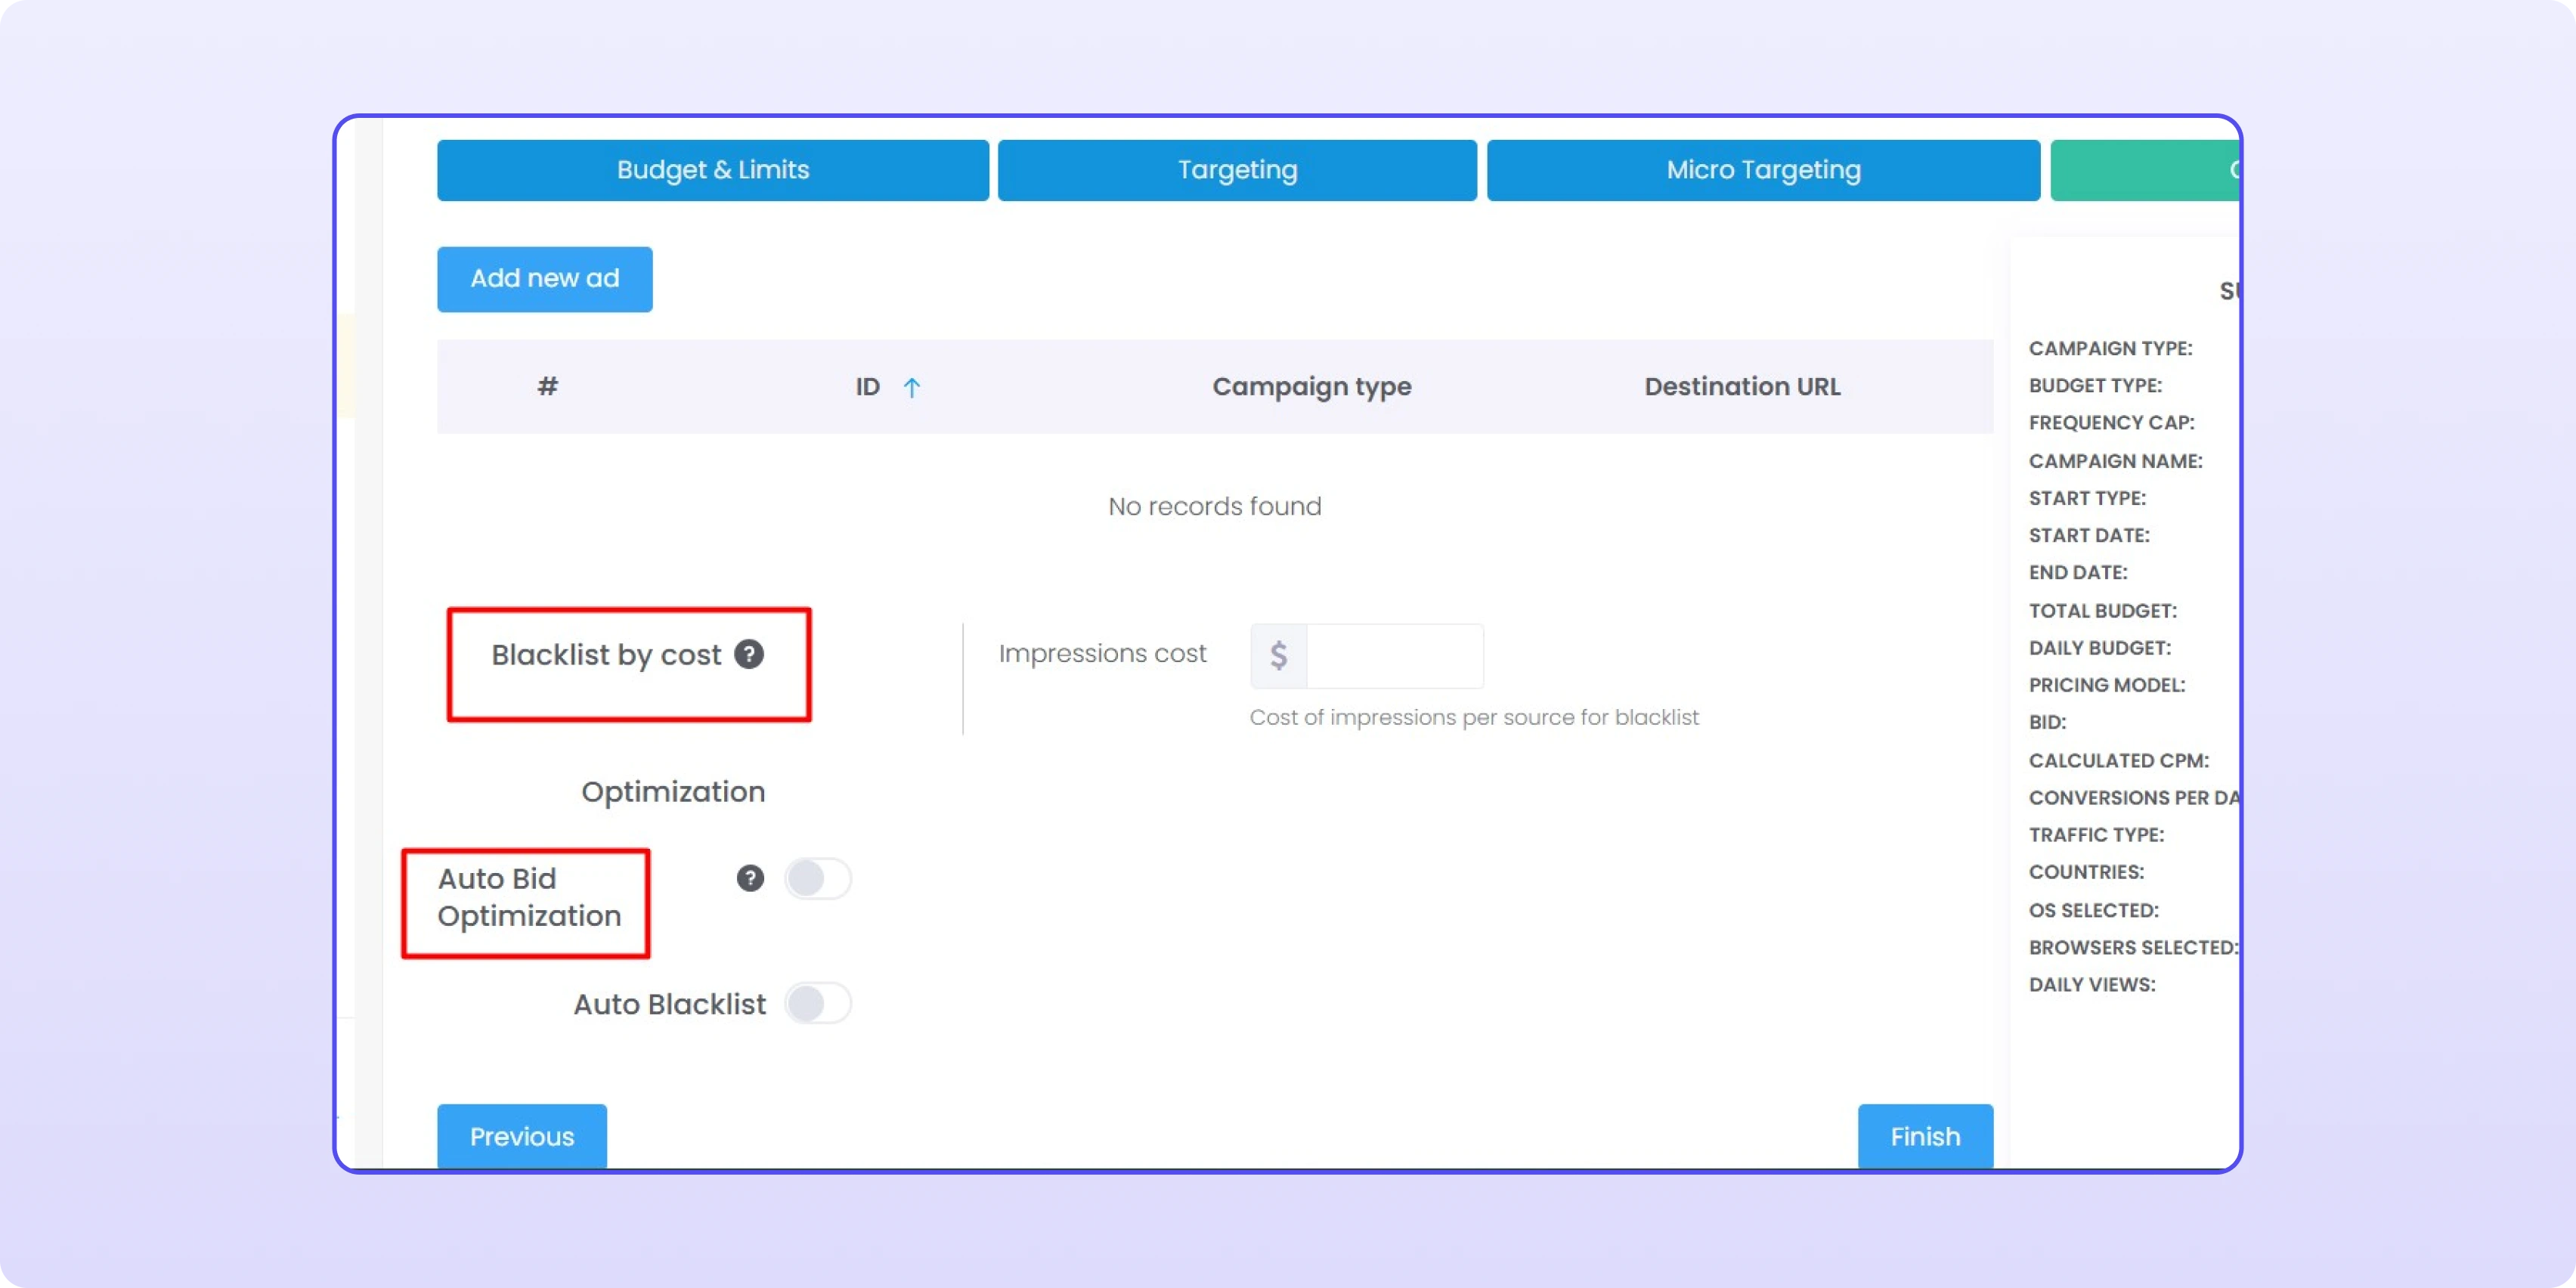The image size is (2576, 1288).
Task: Switch to the Targeting tab
Action: pos(1237,170)
